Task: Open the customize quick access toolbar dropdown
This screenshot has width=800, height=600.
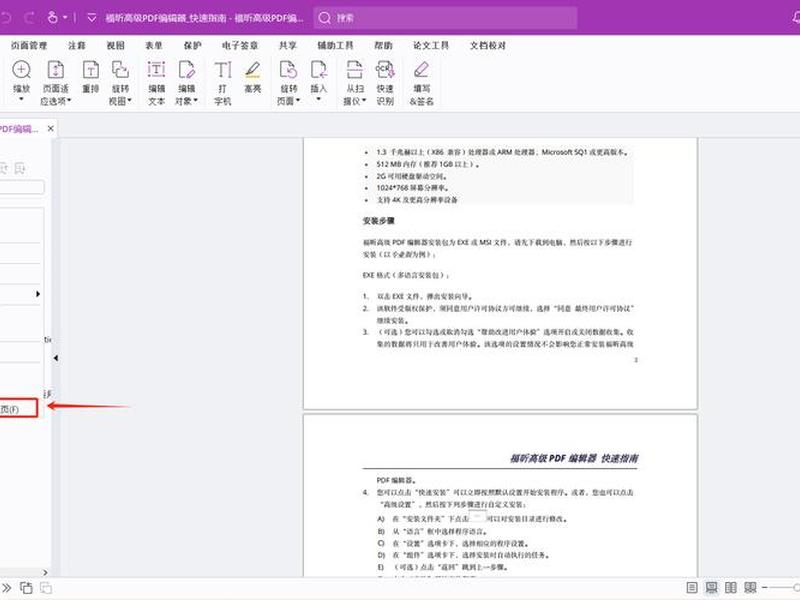Action: click(91, 18)
